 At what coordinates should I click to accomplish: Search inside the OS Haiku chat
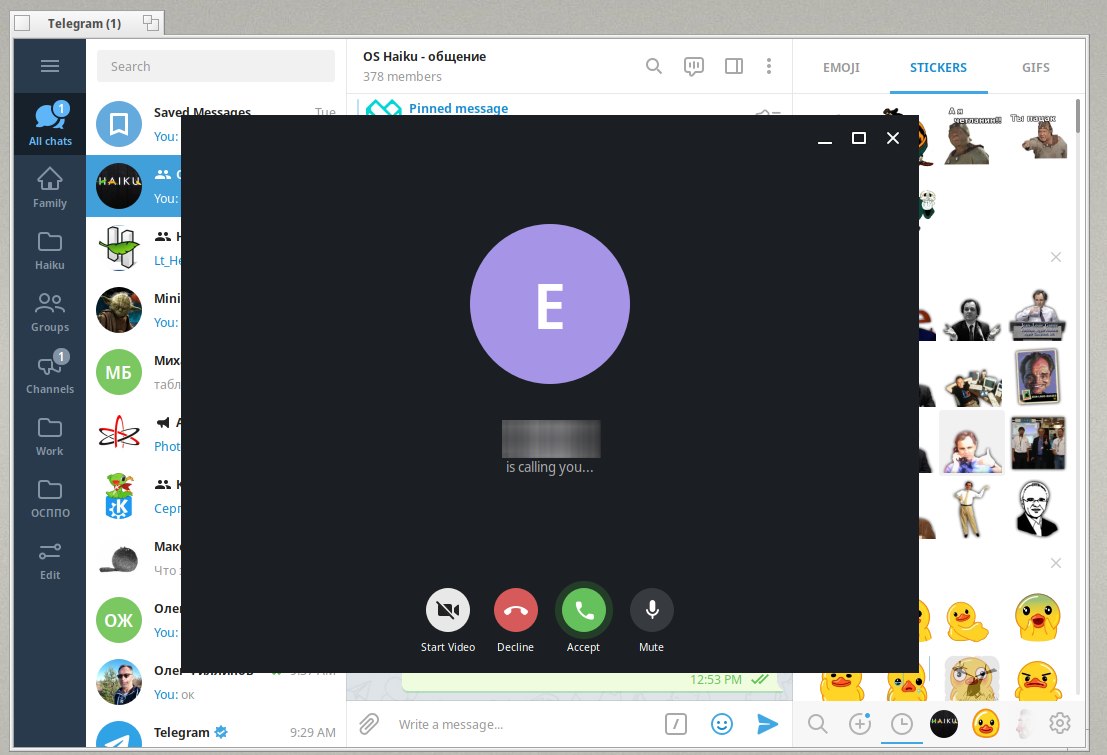coord(654,66)
